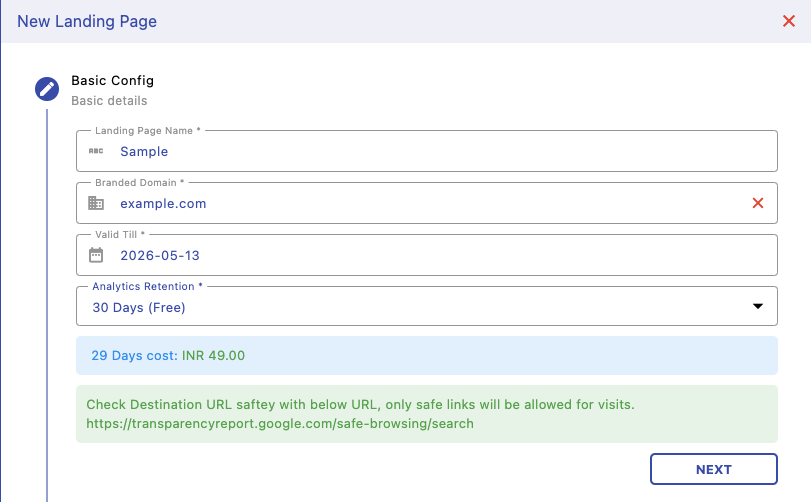Click the 29 Days cost INR 49.00 banner
The image size is (811, 502).
(x=427, y=355)
